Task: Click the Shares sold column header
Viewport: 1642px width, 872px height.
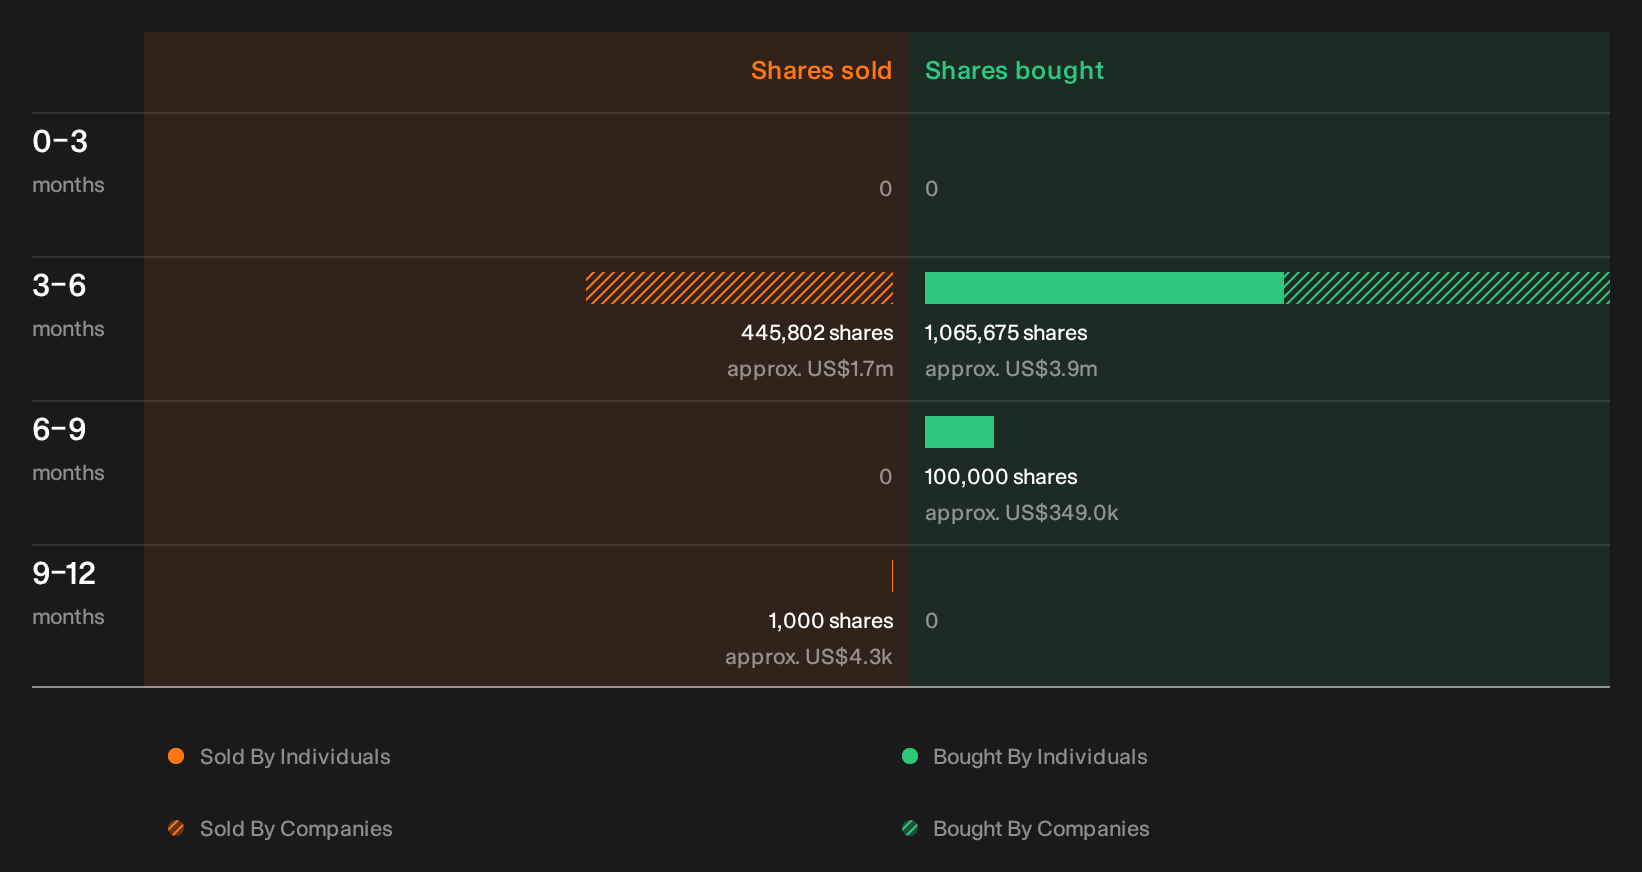Action: click(x=821, y=71)
